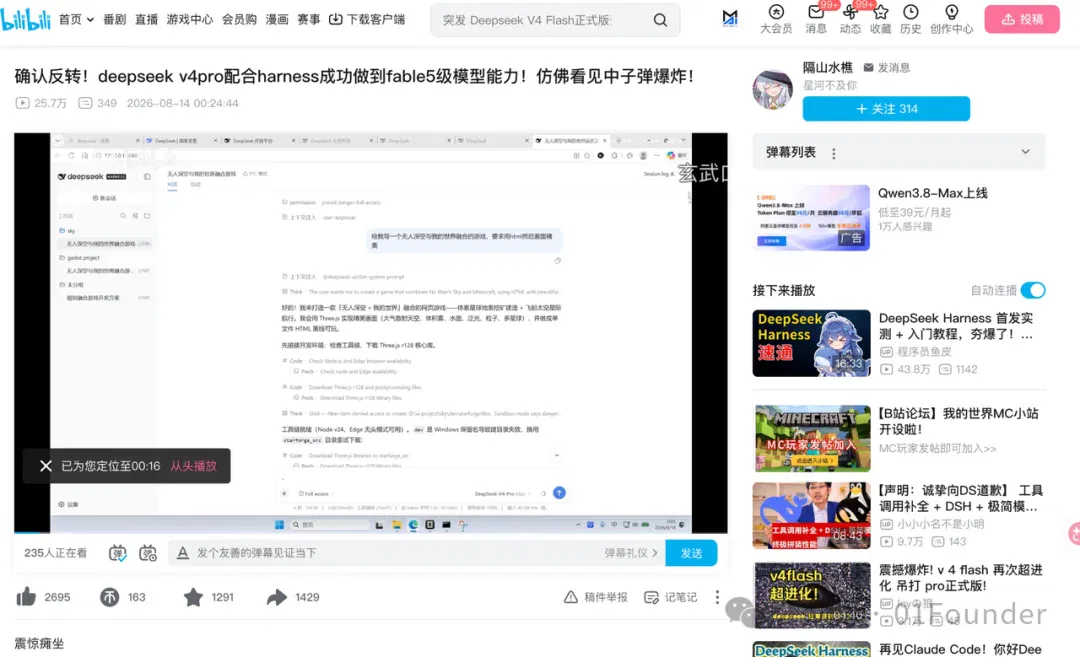Click the blue 发送 button
The width and height of the screenshot is (1080, 657).
[691, 553]
